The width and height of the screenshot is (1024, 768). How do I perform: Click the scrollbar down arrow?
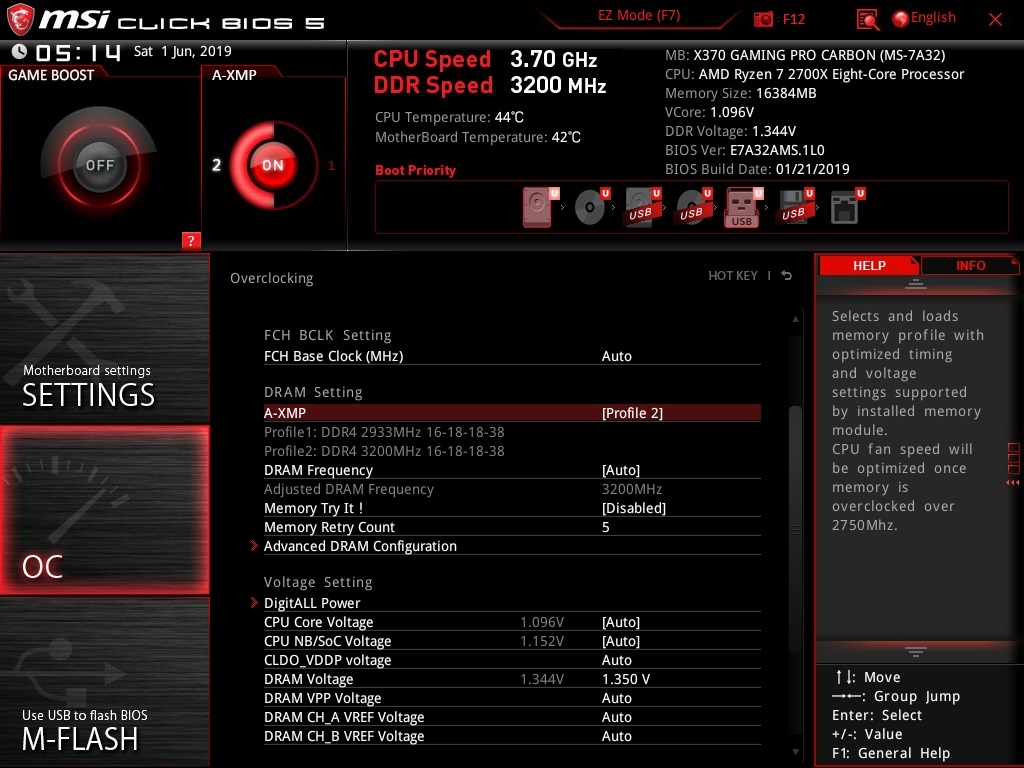795,752
